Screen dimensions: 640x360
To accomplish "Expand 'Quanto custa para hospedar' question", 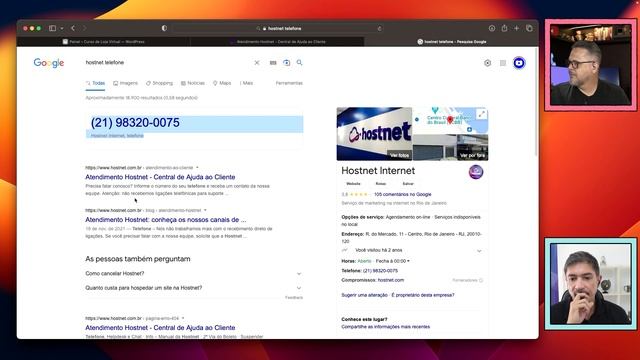I will click(x=194, y=288).
